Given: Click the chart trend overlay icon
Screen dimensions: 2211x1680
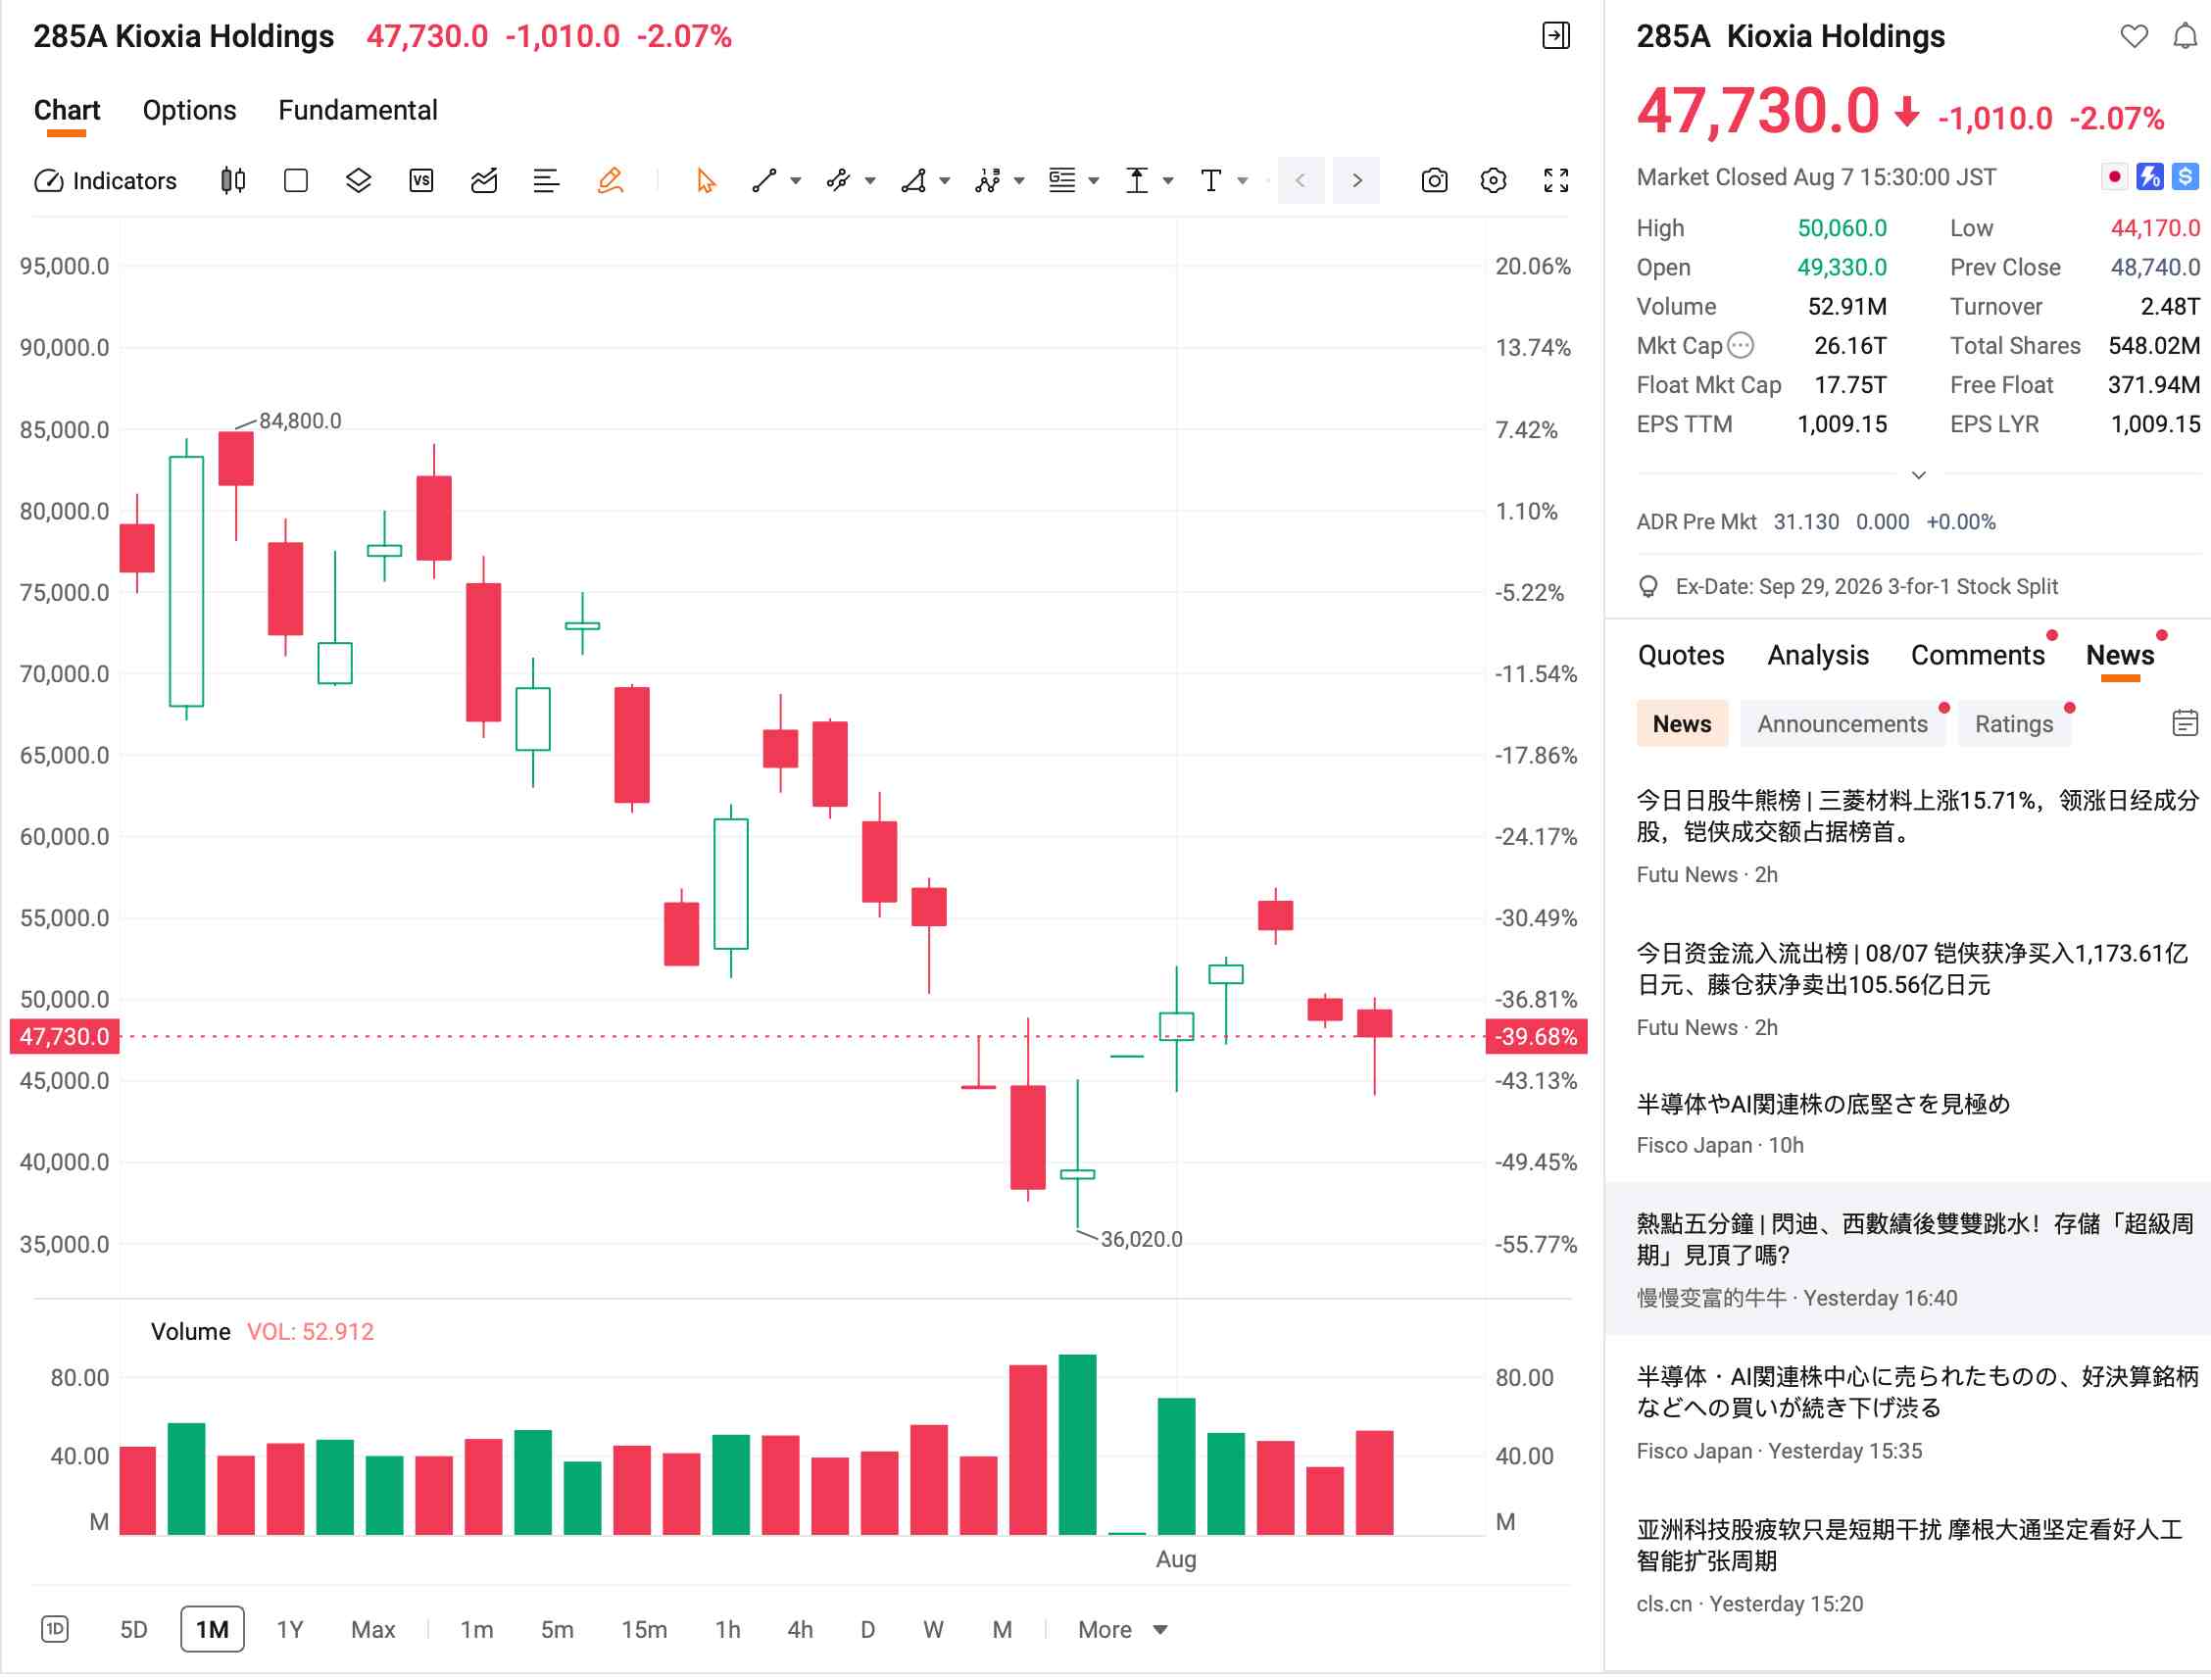Looking at the screenshot, I should point(484,181).
